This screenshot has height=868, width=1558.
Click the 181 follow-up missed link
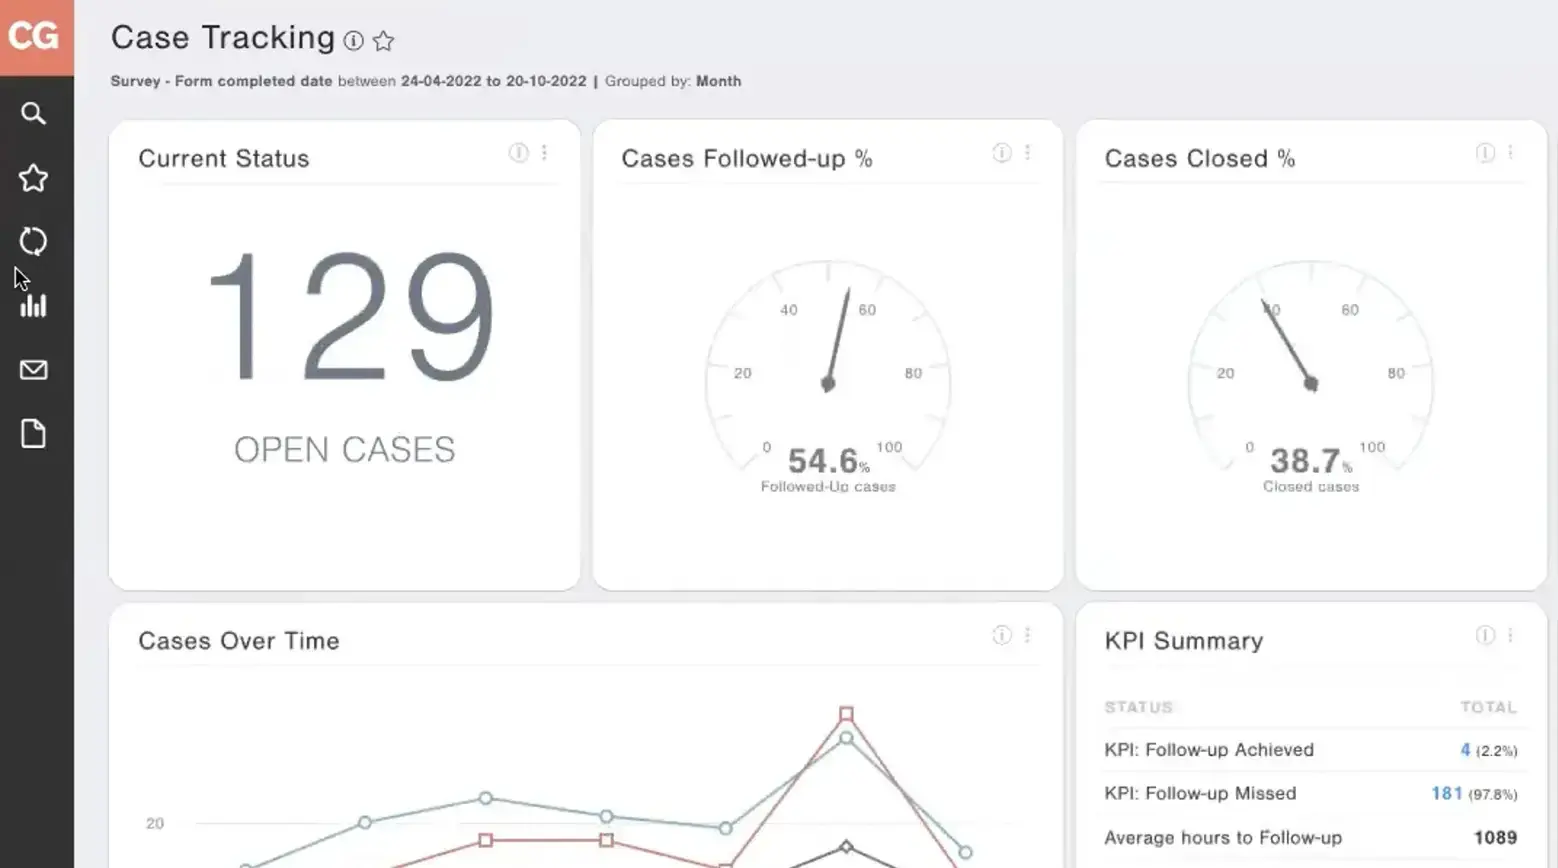[1447, 793]
